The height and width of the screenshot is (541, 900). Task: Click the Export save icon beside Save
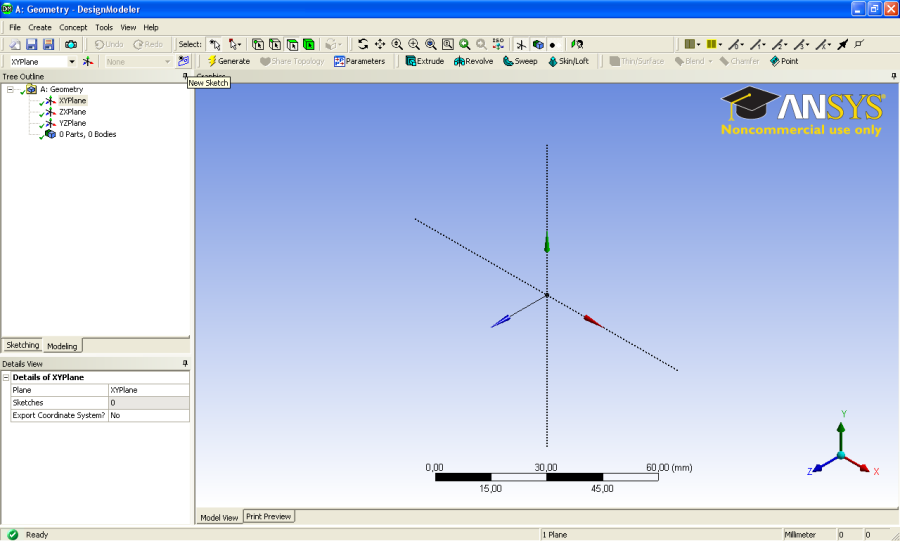click(x=48, y=44)
